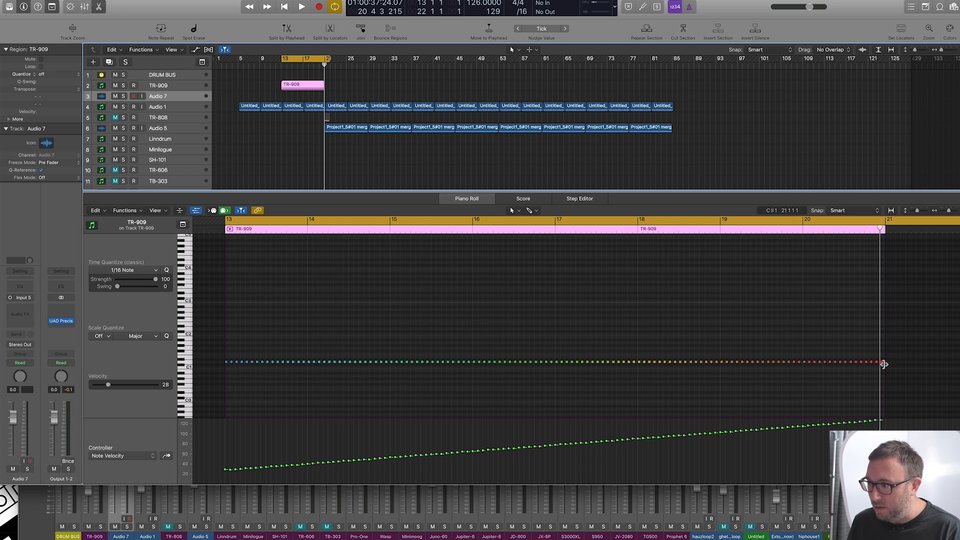Toggle the purple Count-in 1234 button
The height and width of the screenshot is (540, 960).
click(674, 7)
